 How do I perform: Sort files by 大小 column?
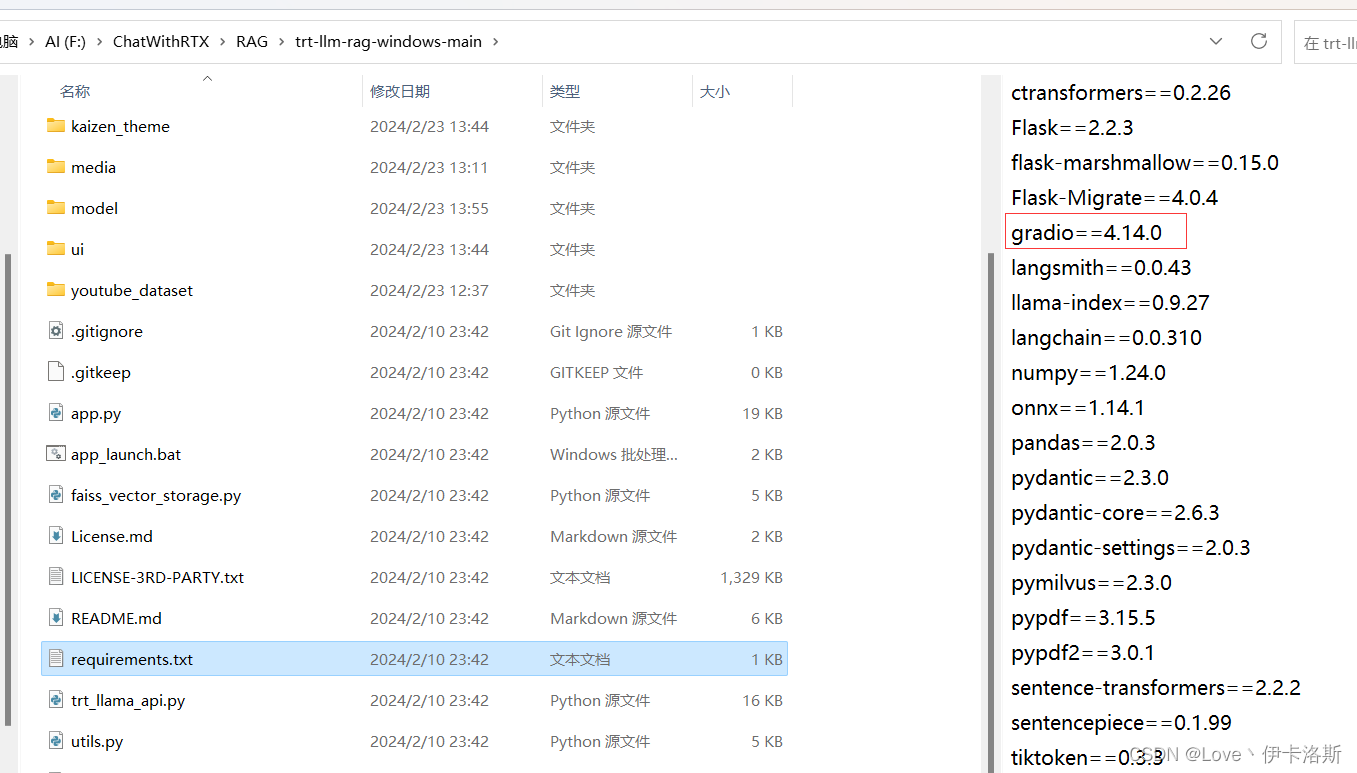click(x=715, y=91)
